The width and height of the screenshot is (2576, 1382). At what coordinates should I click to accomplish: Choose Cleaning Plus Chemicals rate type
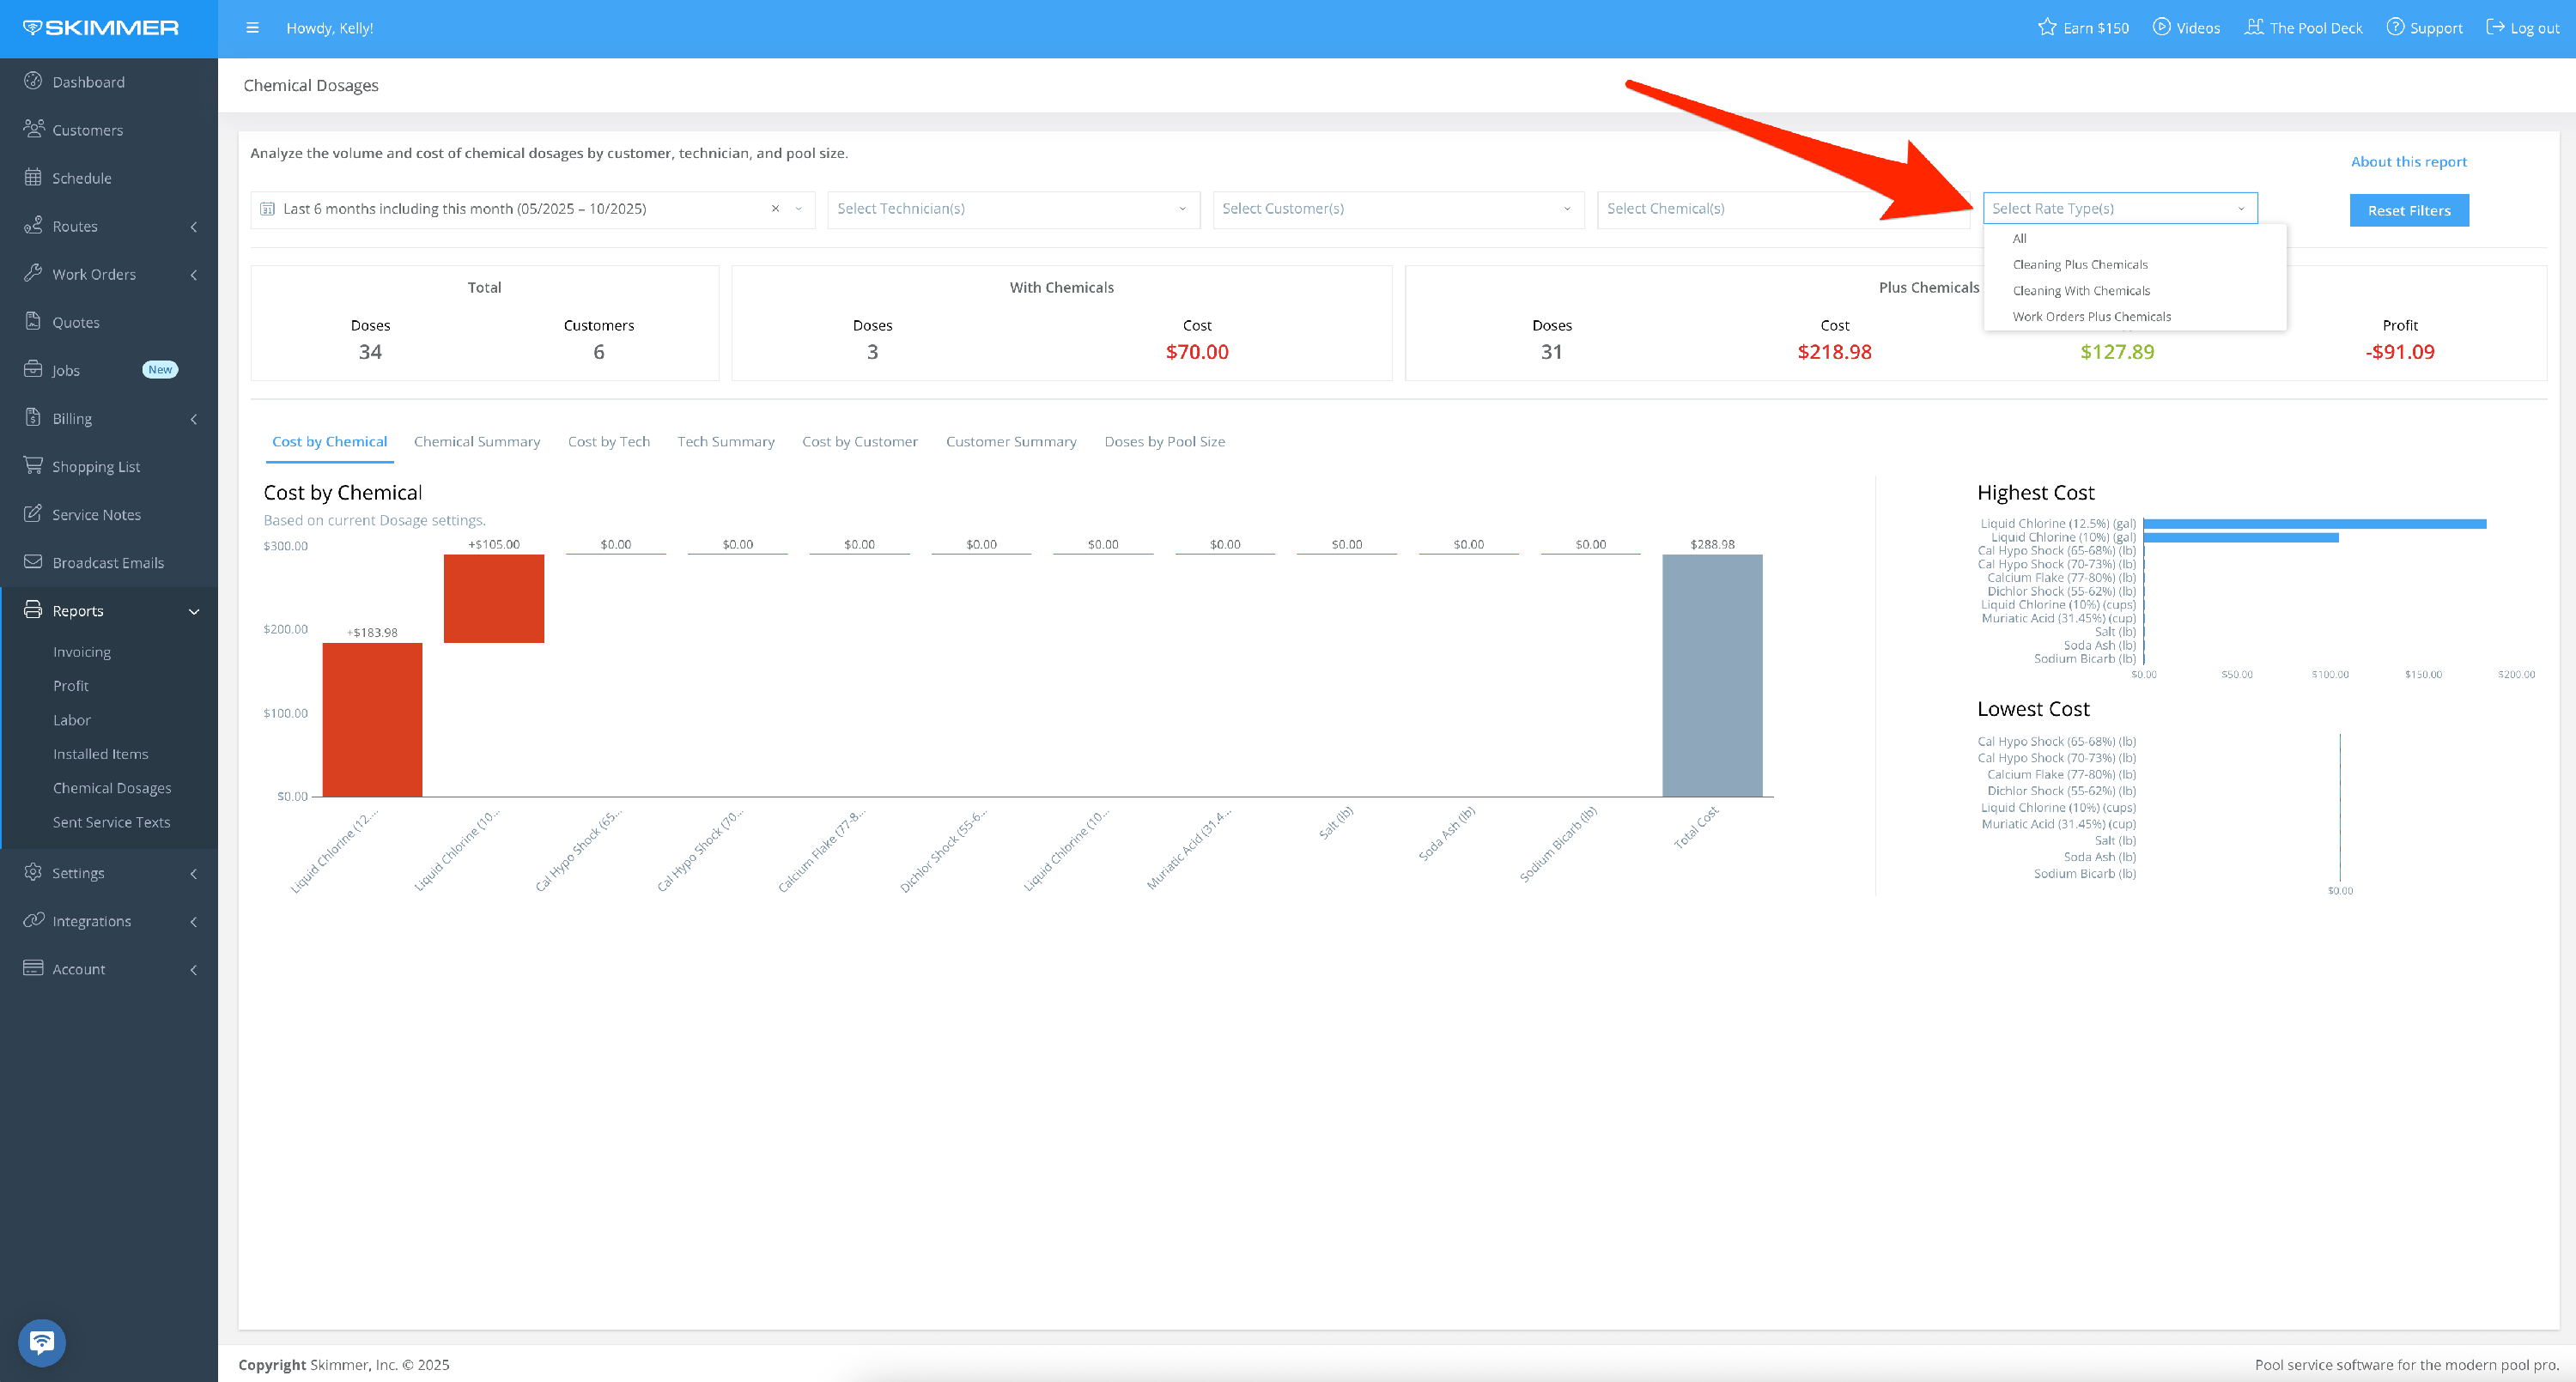[x=2080, y=265]
